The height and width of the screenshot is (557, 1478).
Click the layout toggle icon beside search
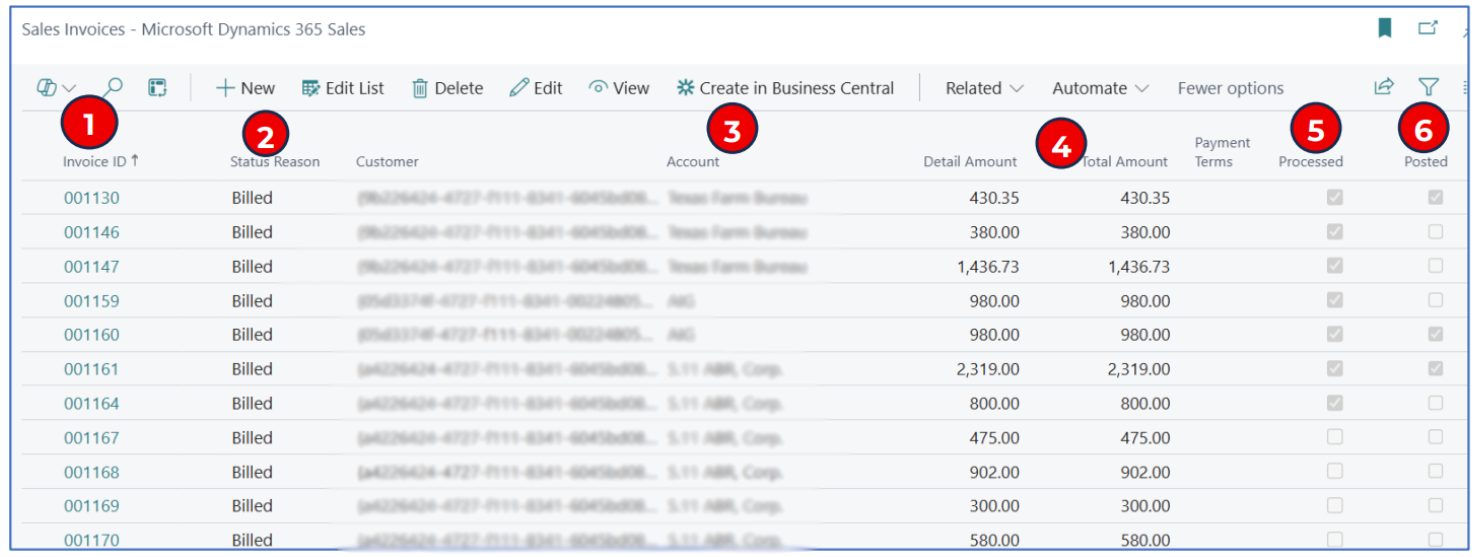[157, 88]
